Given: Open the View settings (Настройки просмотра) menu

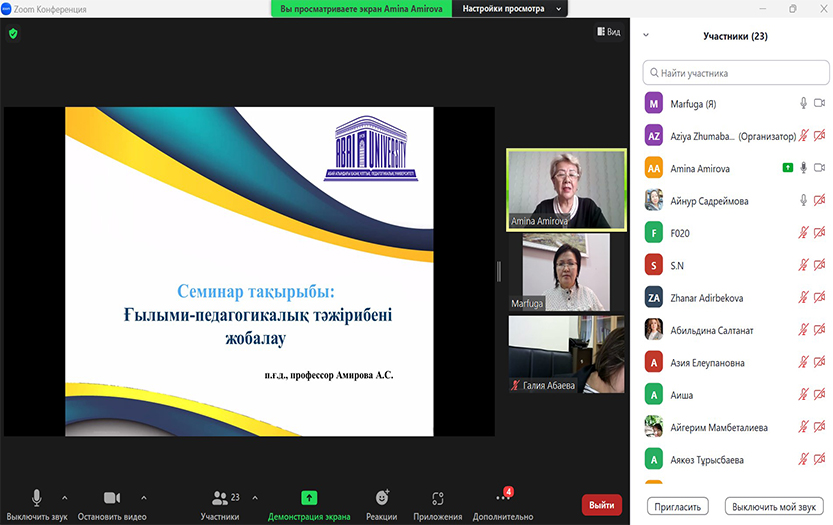Looking at the screenshot, I should pyautogui.click(x=502, y=9).
